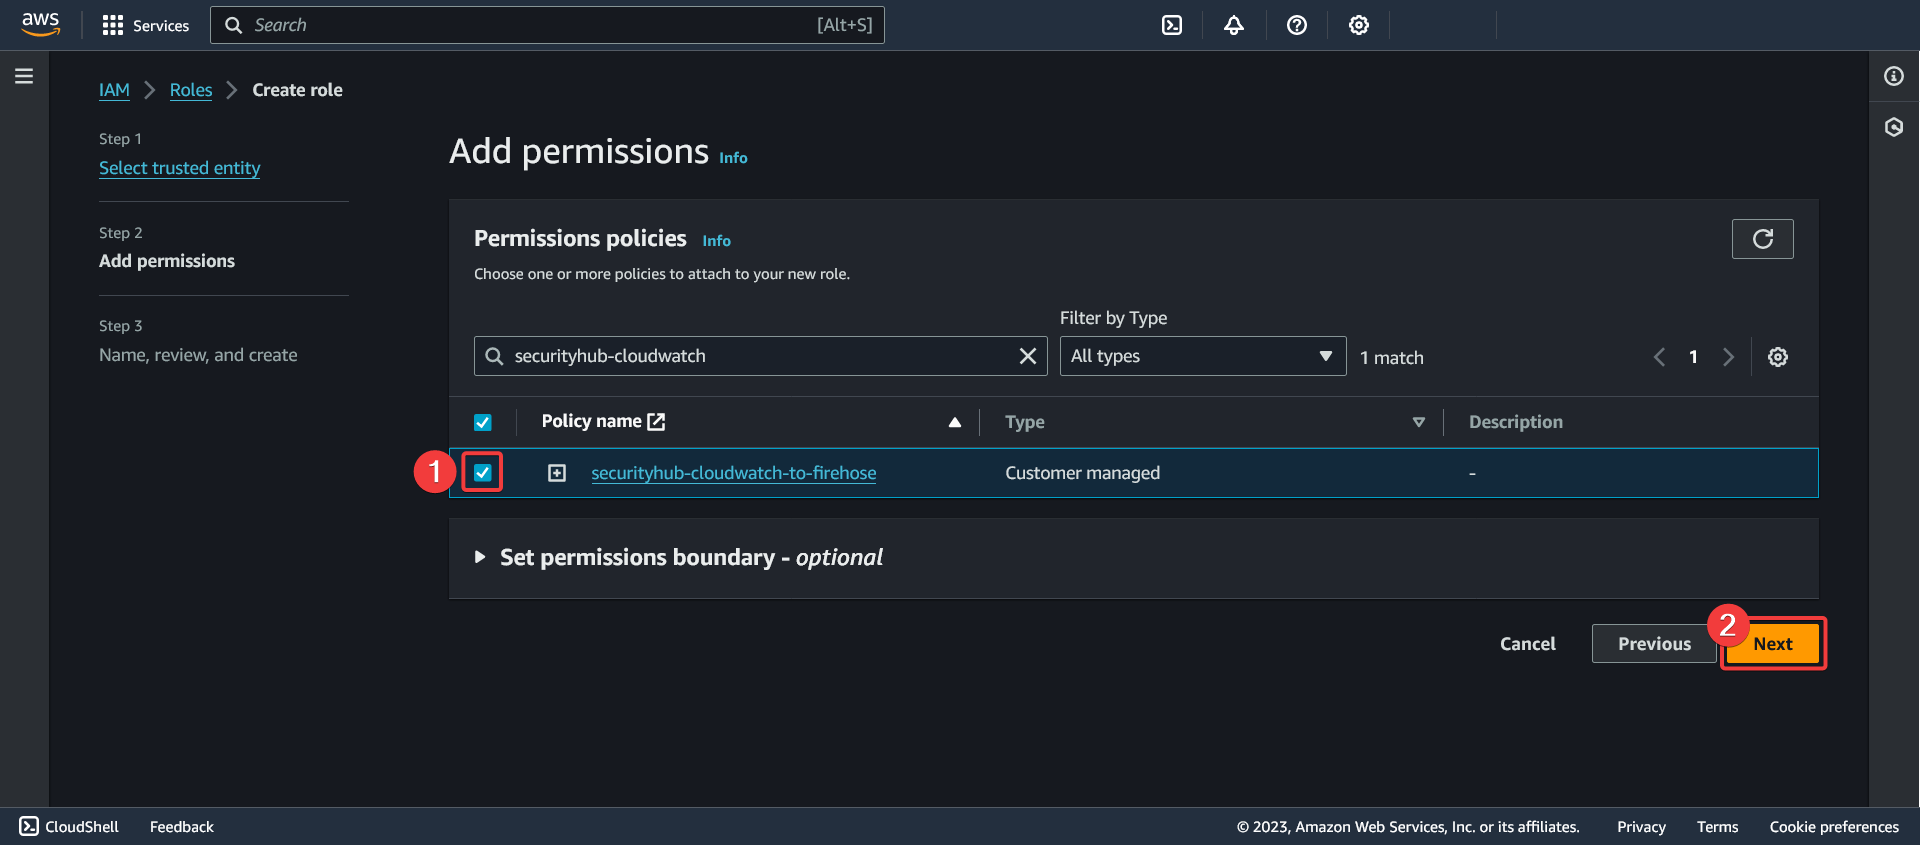The image size is (1920, 845).
Task: Open the info panel icon on right
Action: pos(1894,76)
